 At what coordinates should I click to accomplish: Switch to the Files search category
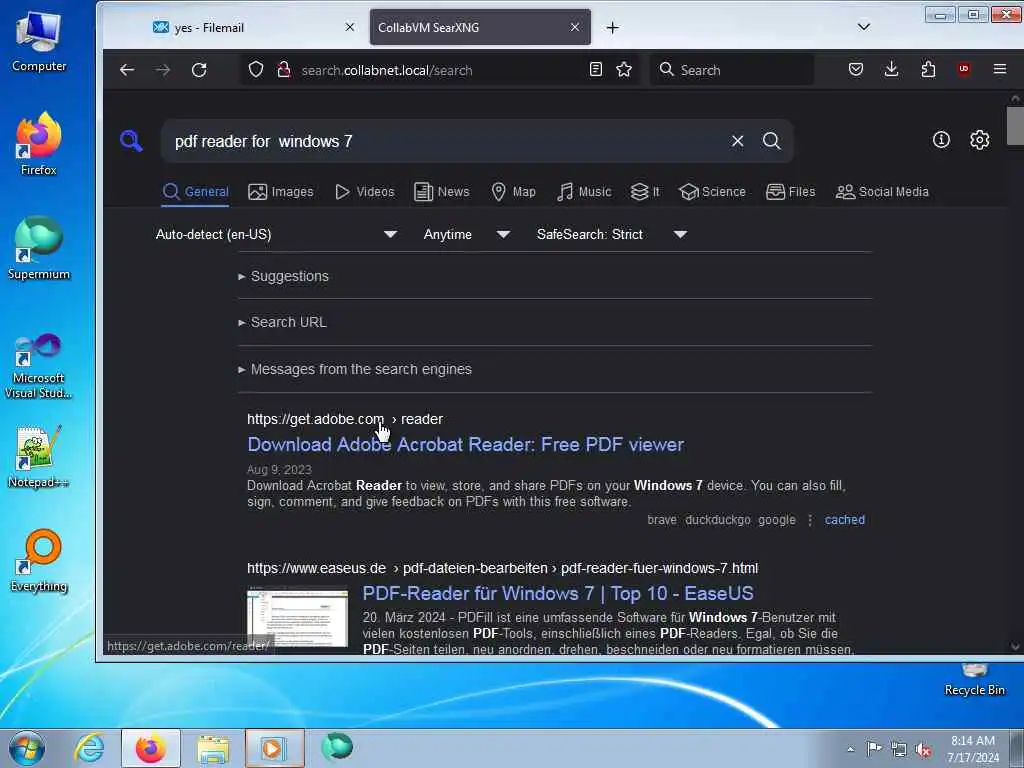tap(790, 191)
